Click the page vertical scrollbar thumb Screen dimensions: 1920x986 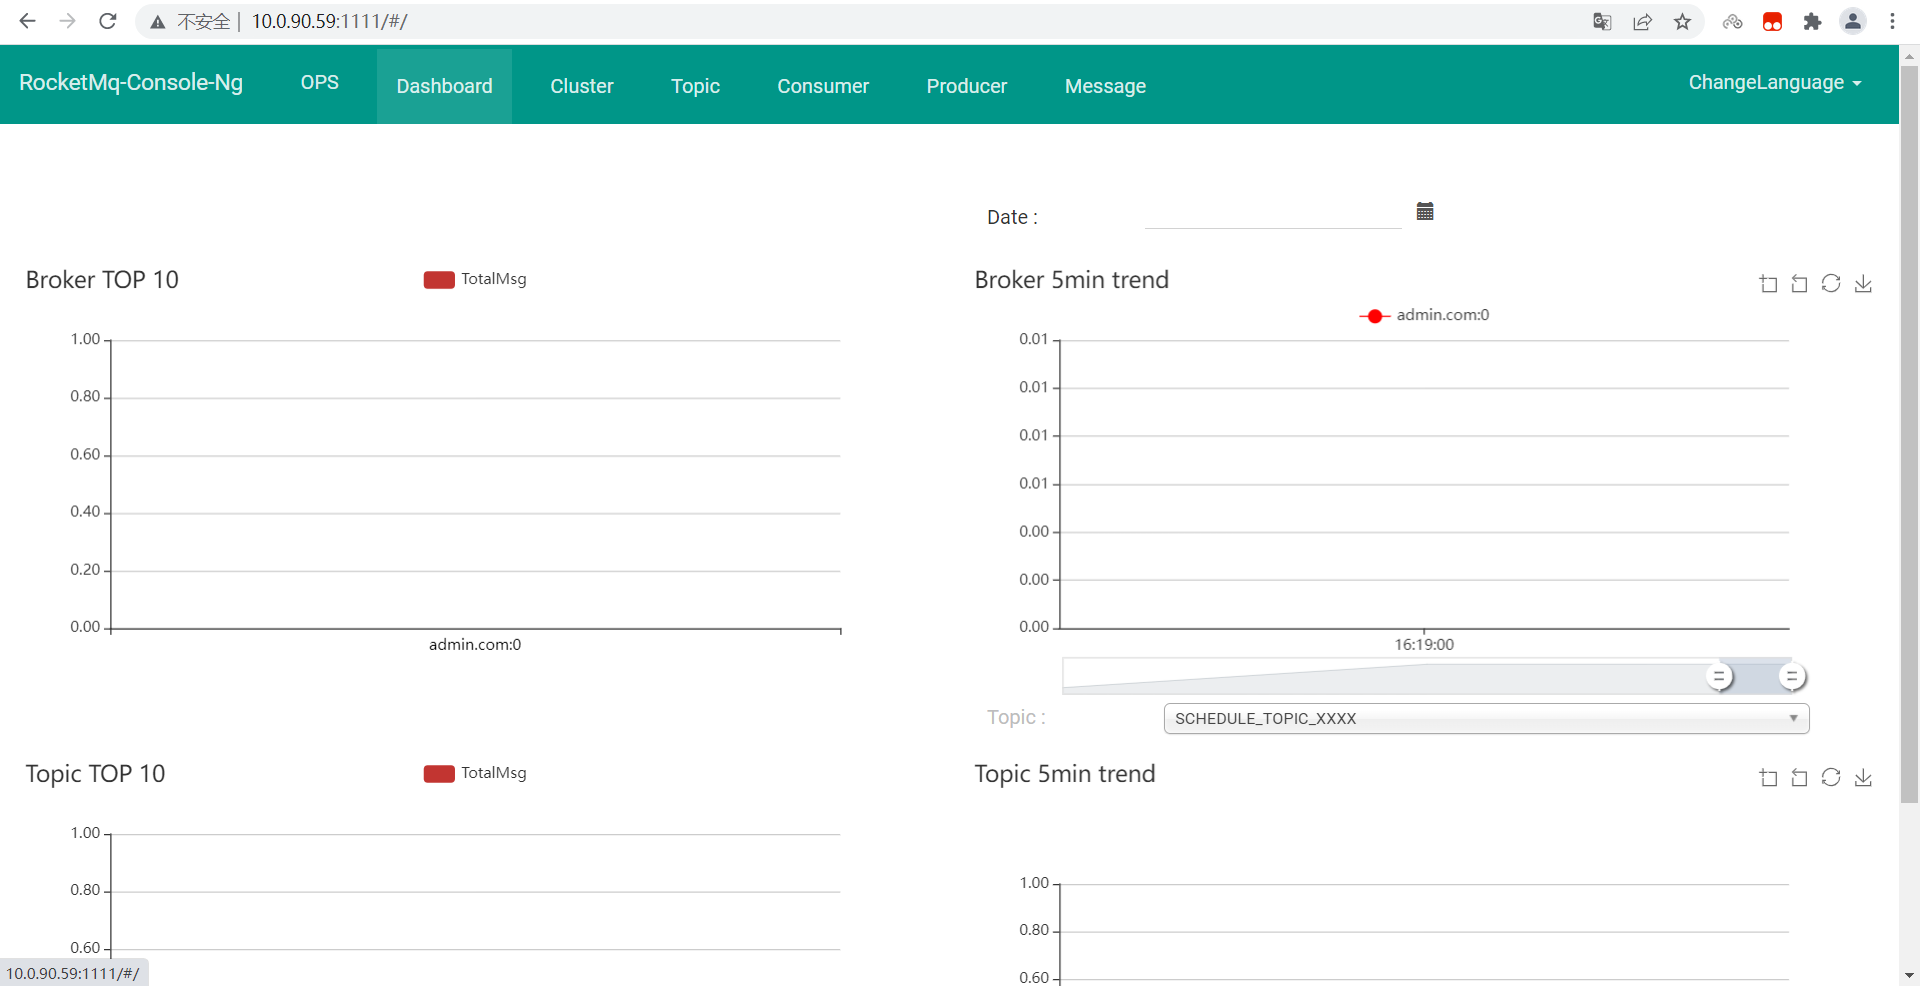[1909, 435]
